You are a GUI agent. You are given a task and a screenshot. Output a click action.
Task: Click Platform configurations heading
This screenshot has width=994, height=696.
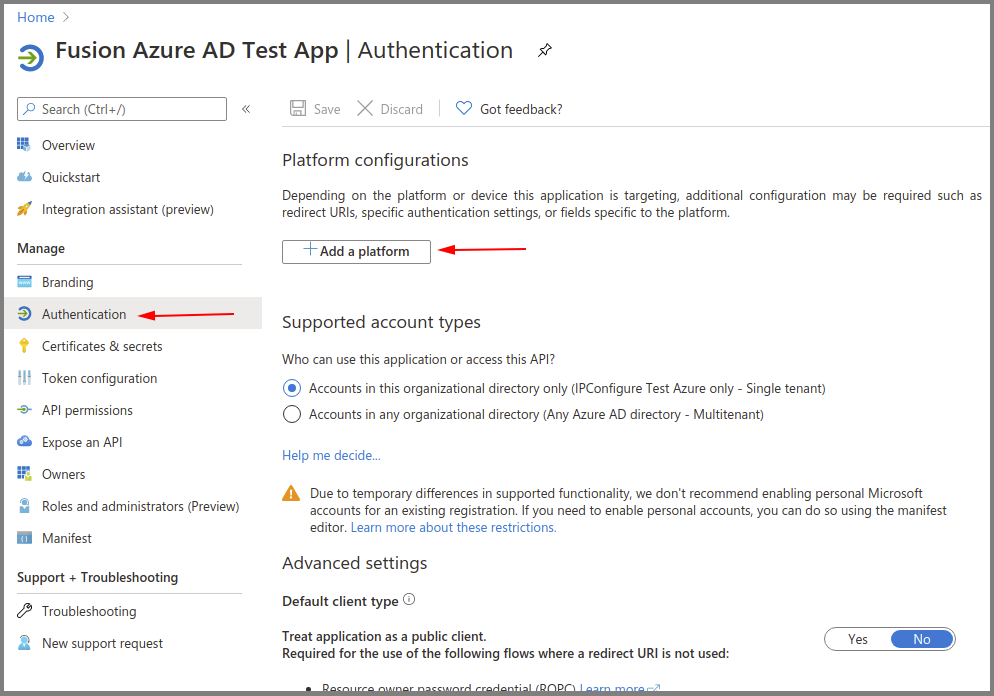(375, 160)
